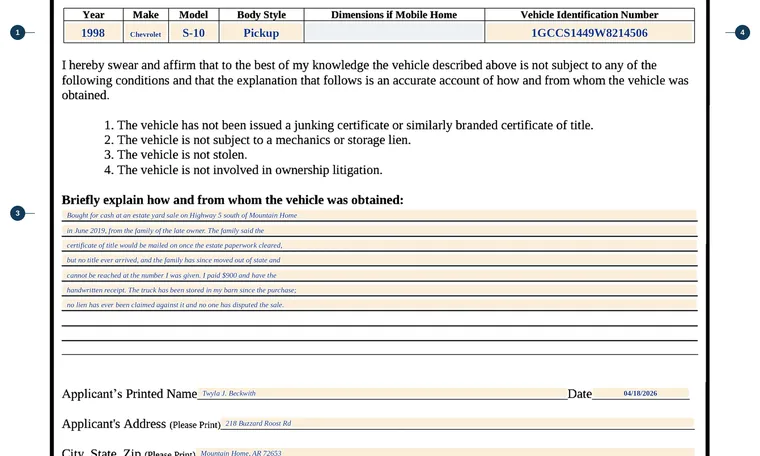
Task: Click explanation line starting 'in June 2019'
Action: [379, 231]
